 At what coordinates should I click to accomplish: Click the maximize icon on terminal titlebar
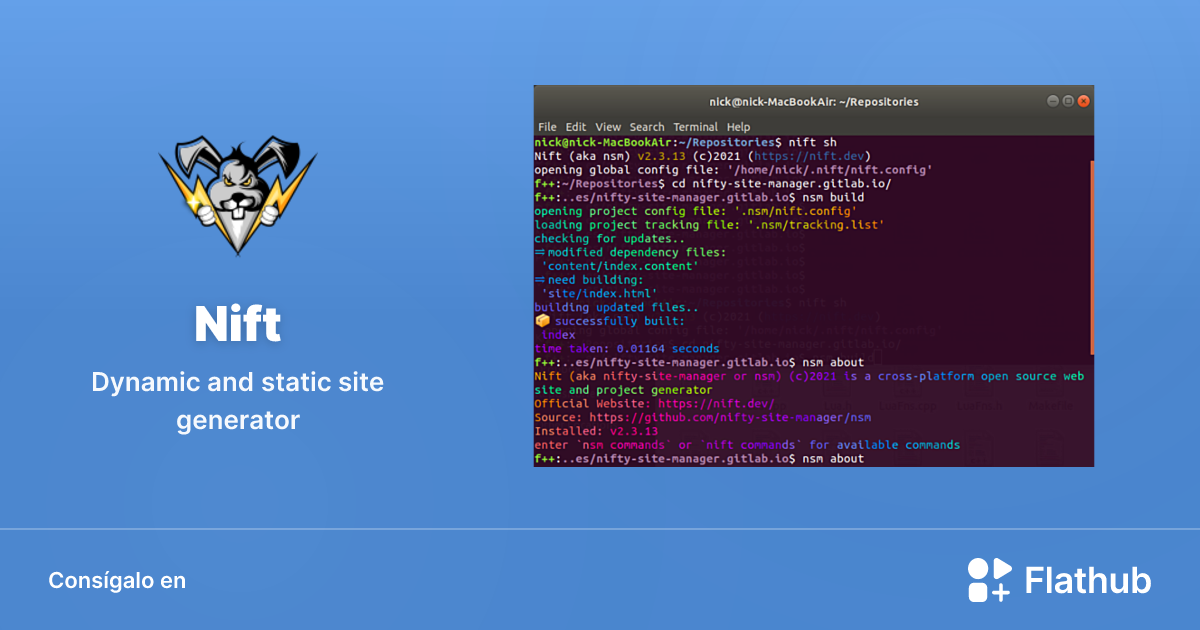coord(1067,100)
